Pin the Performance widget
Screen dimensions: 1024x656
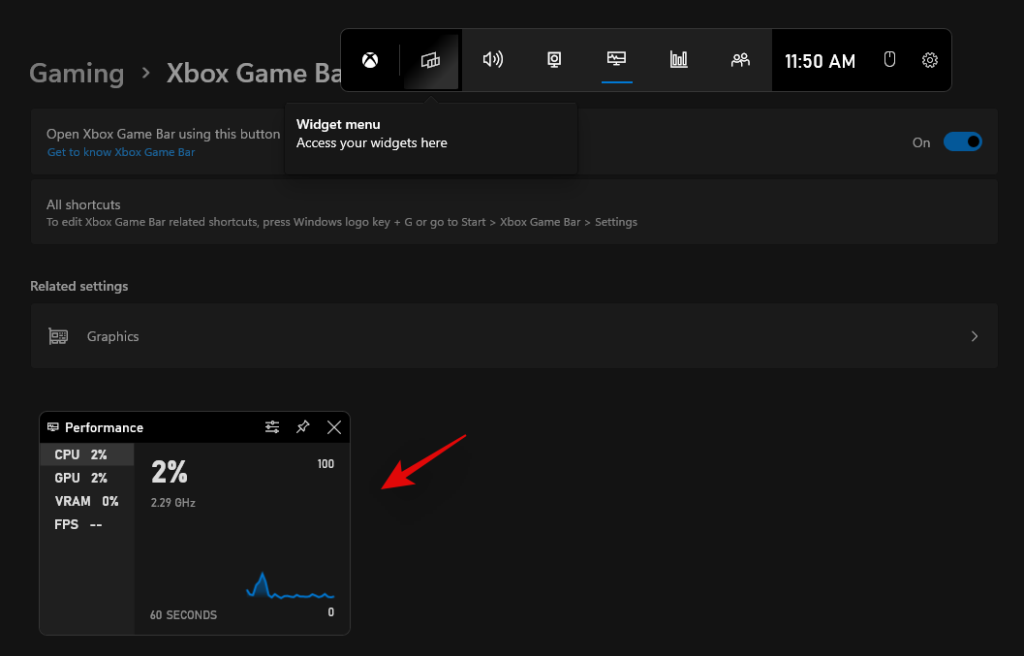point(302,427)
